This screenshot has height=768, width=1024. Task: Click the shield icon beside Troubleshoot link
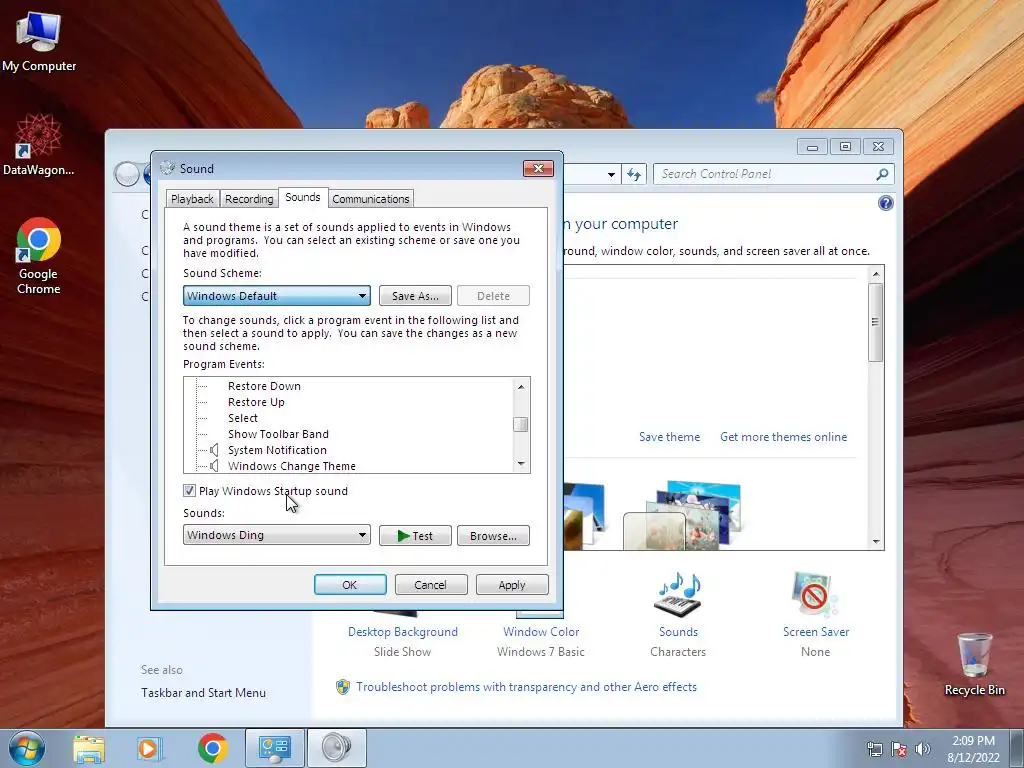[343, 687]
